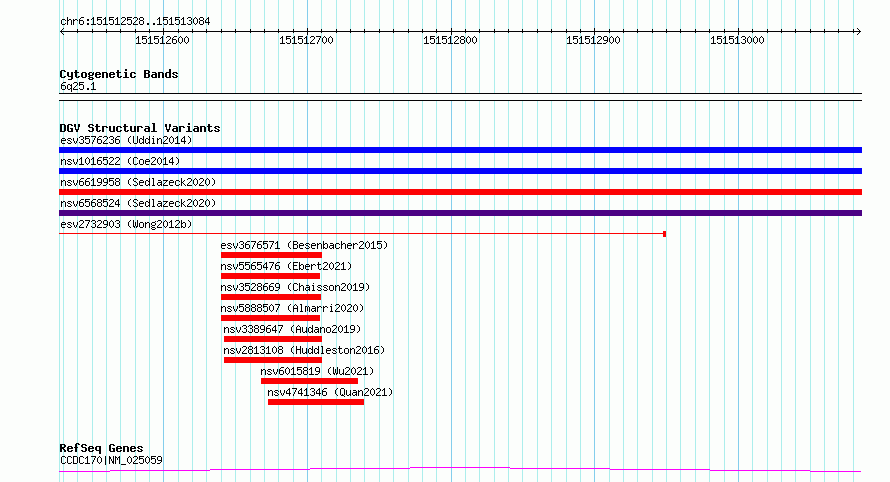Click the red bar for nsv6619958
This screenshot has width=890, height=482.
[460, 192]
